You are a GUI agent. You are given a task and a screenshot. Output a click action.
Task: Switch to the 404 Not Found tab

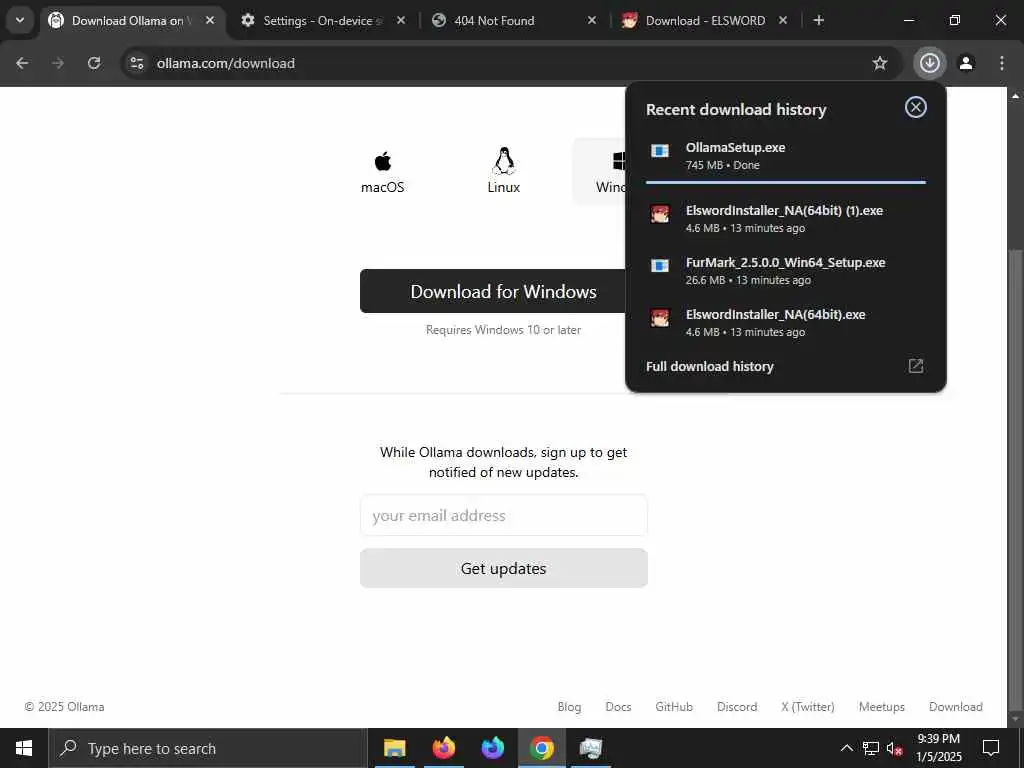(x=515, y=21)
